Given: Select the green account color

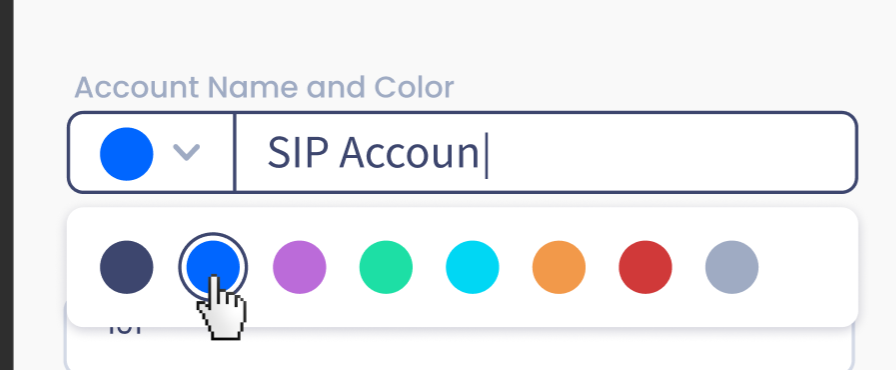Looking at the screenshot, I should click(386, 267).
